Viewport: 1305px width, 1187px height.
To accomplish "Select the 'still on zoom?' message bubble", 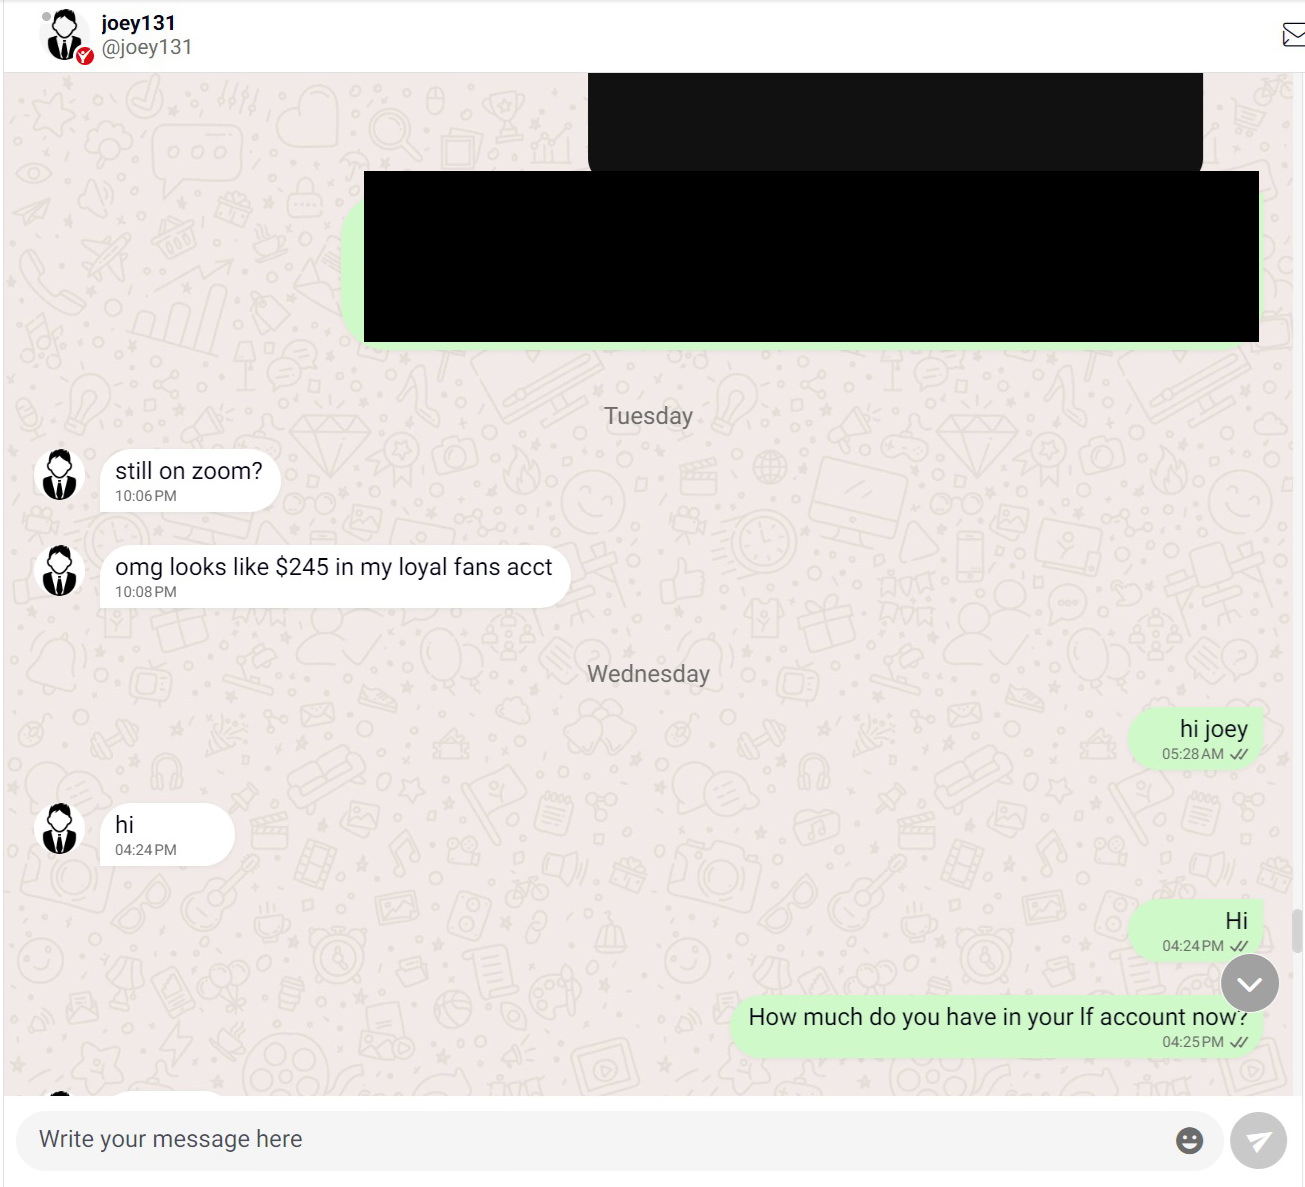I will pyautogui.click(x=190, y=480).
